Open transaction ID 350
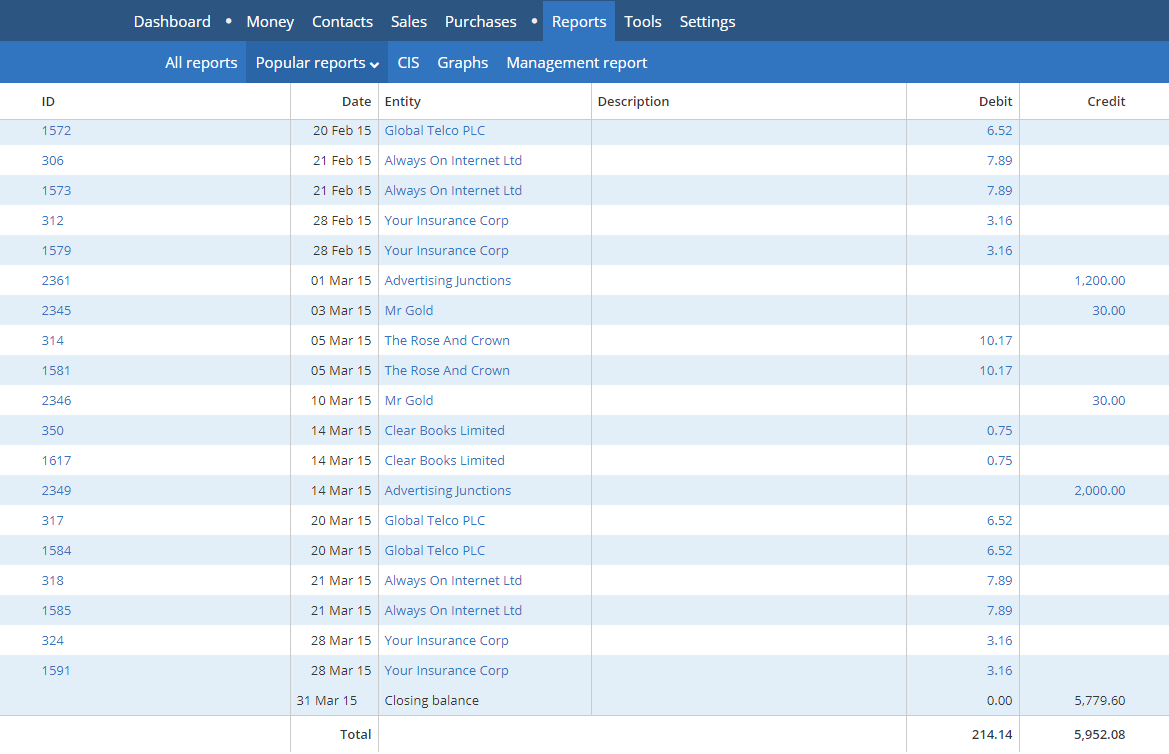Viewport: 1169px width, 754px height. coord(52,430)
